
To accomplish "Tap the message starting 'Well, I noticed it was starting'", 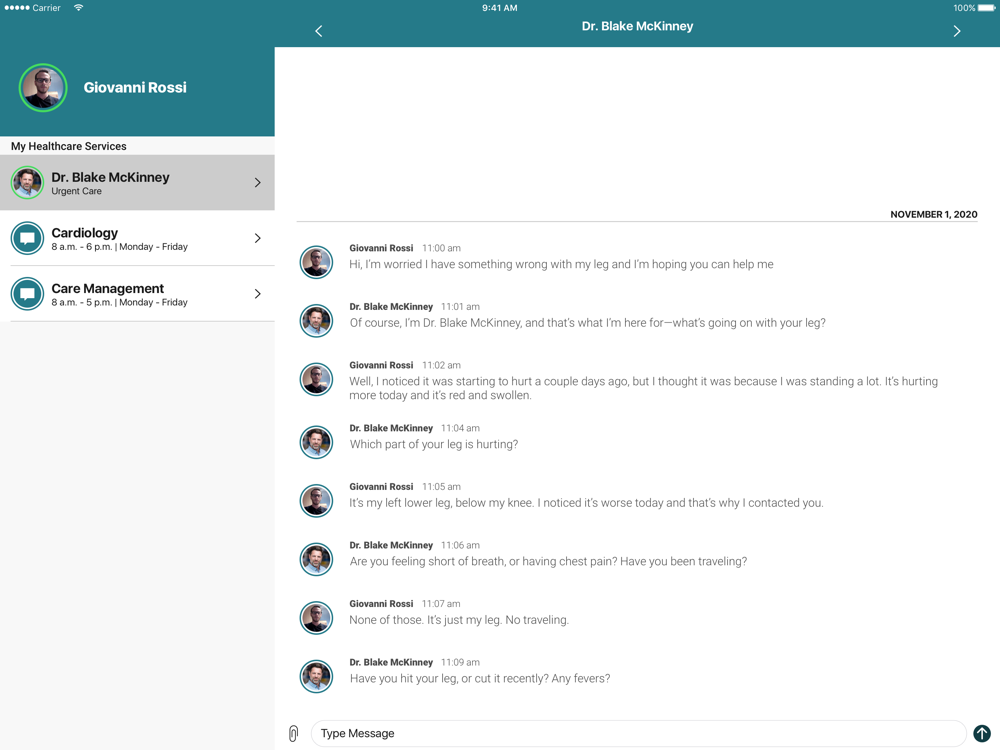I will tap(643, 388).
